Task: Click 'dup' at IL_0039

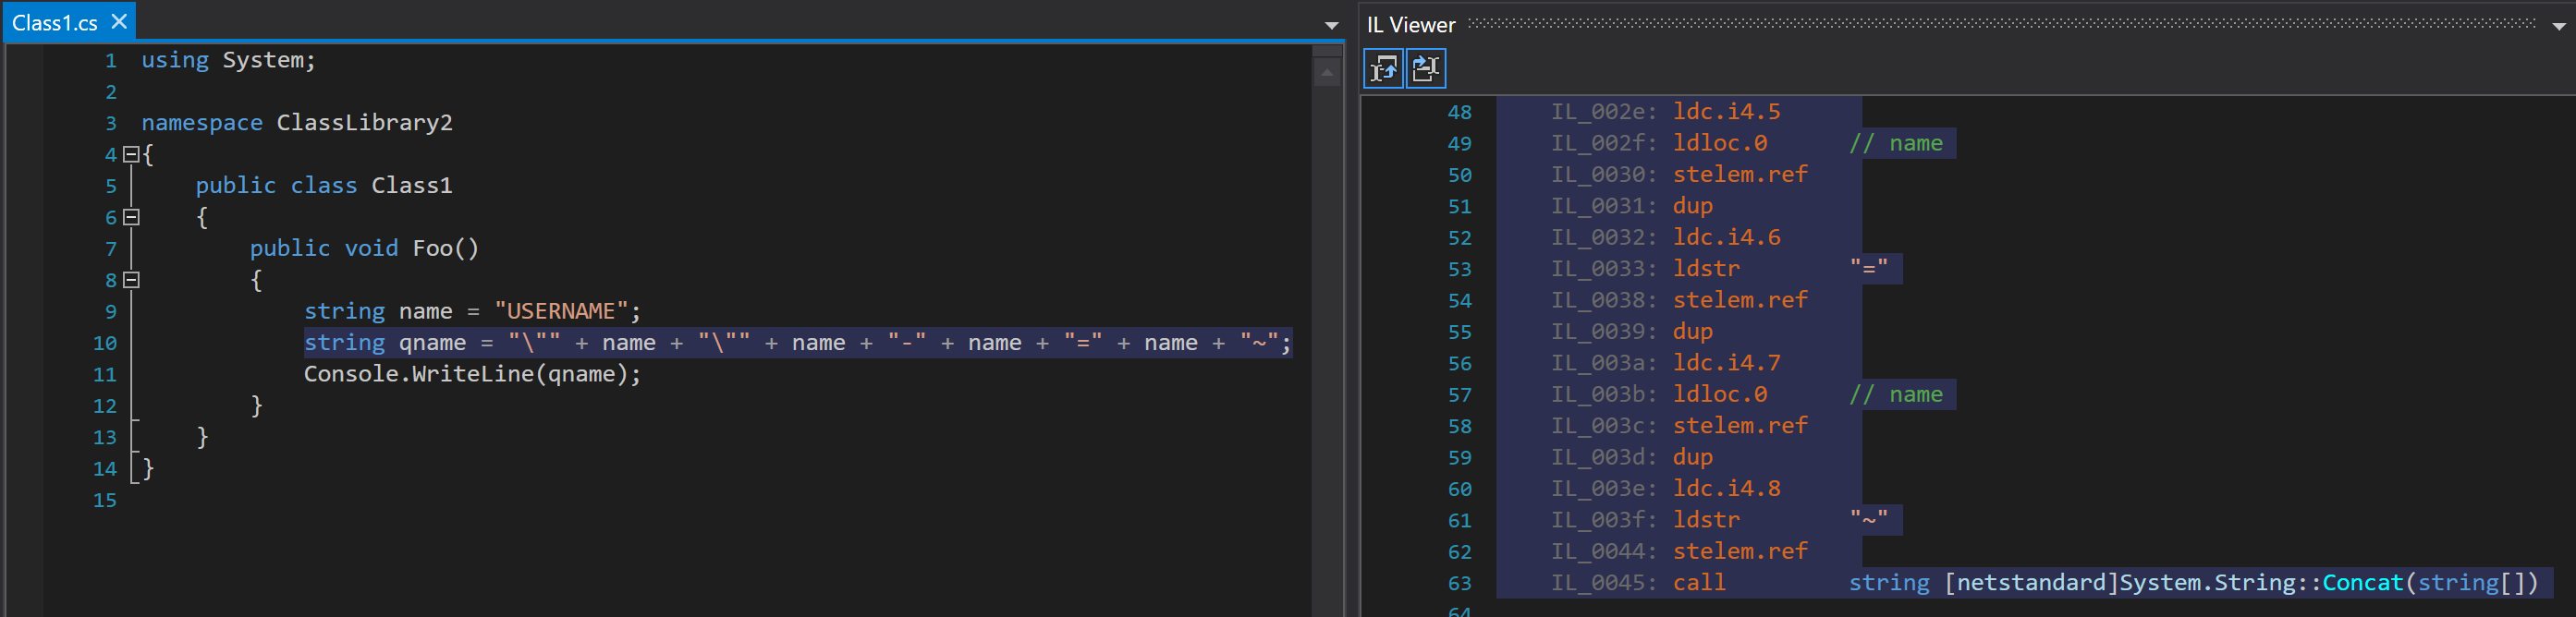Action: (1693, 331)
